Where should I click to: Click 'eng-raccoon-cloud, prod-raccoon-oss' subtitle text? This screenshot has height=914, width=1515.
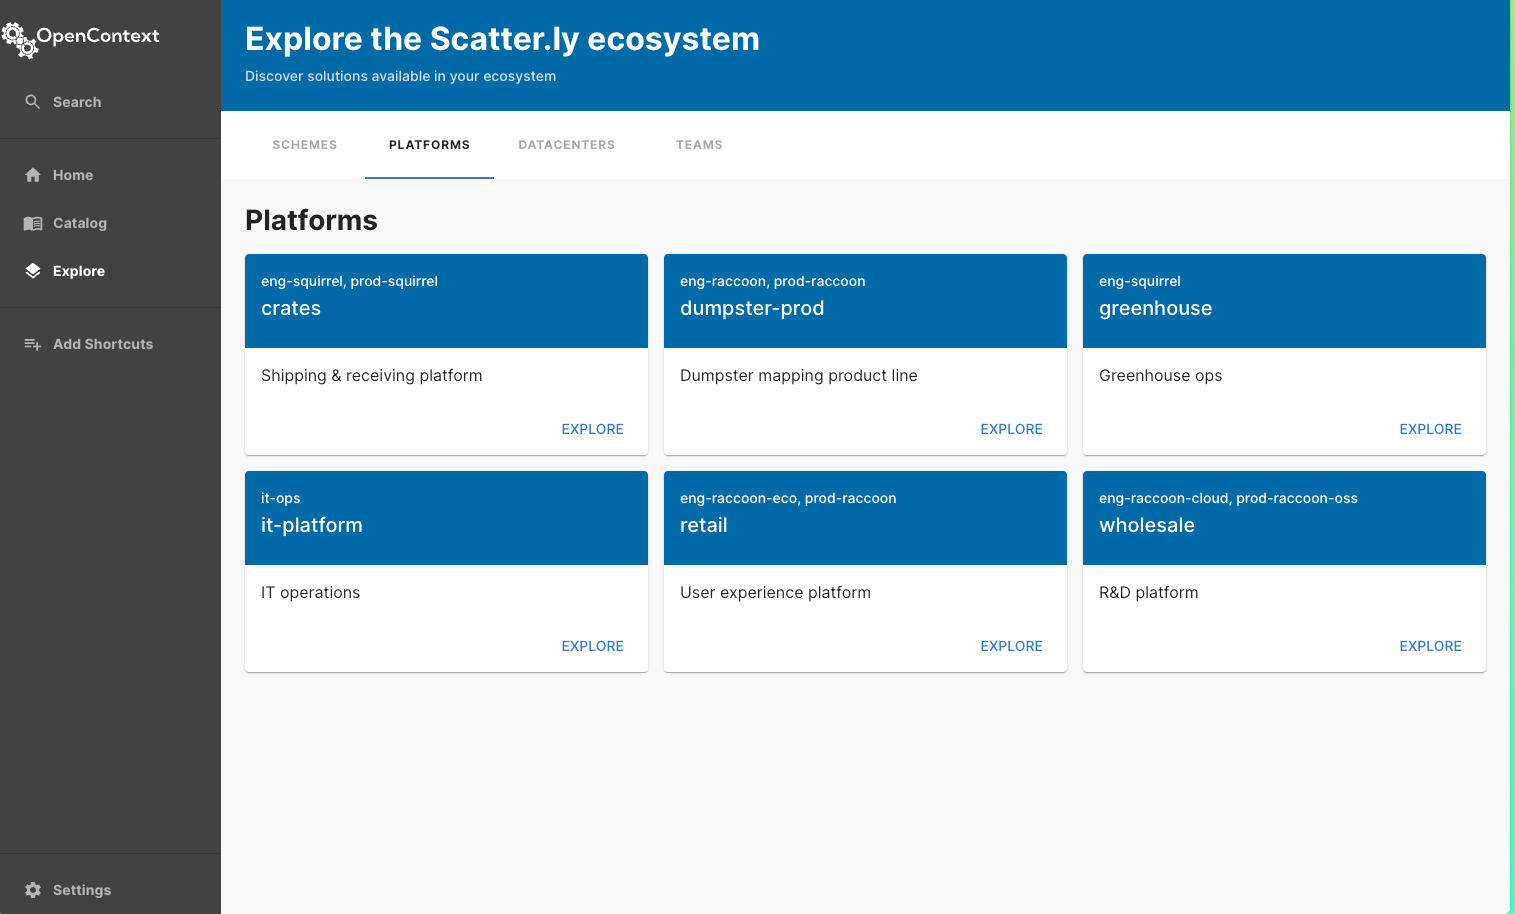coord(1228,498)
